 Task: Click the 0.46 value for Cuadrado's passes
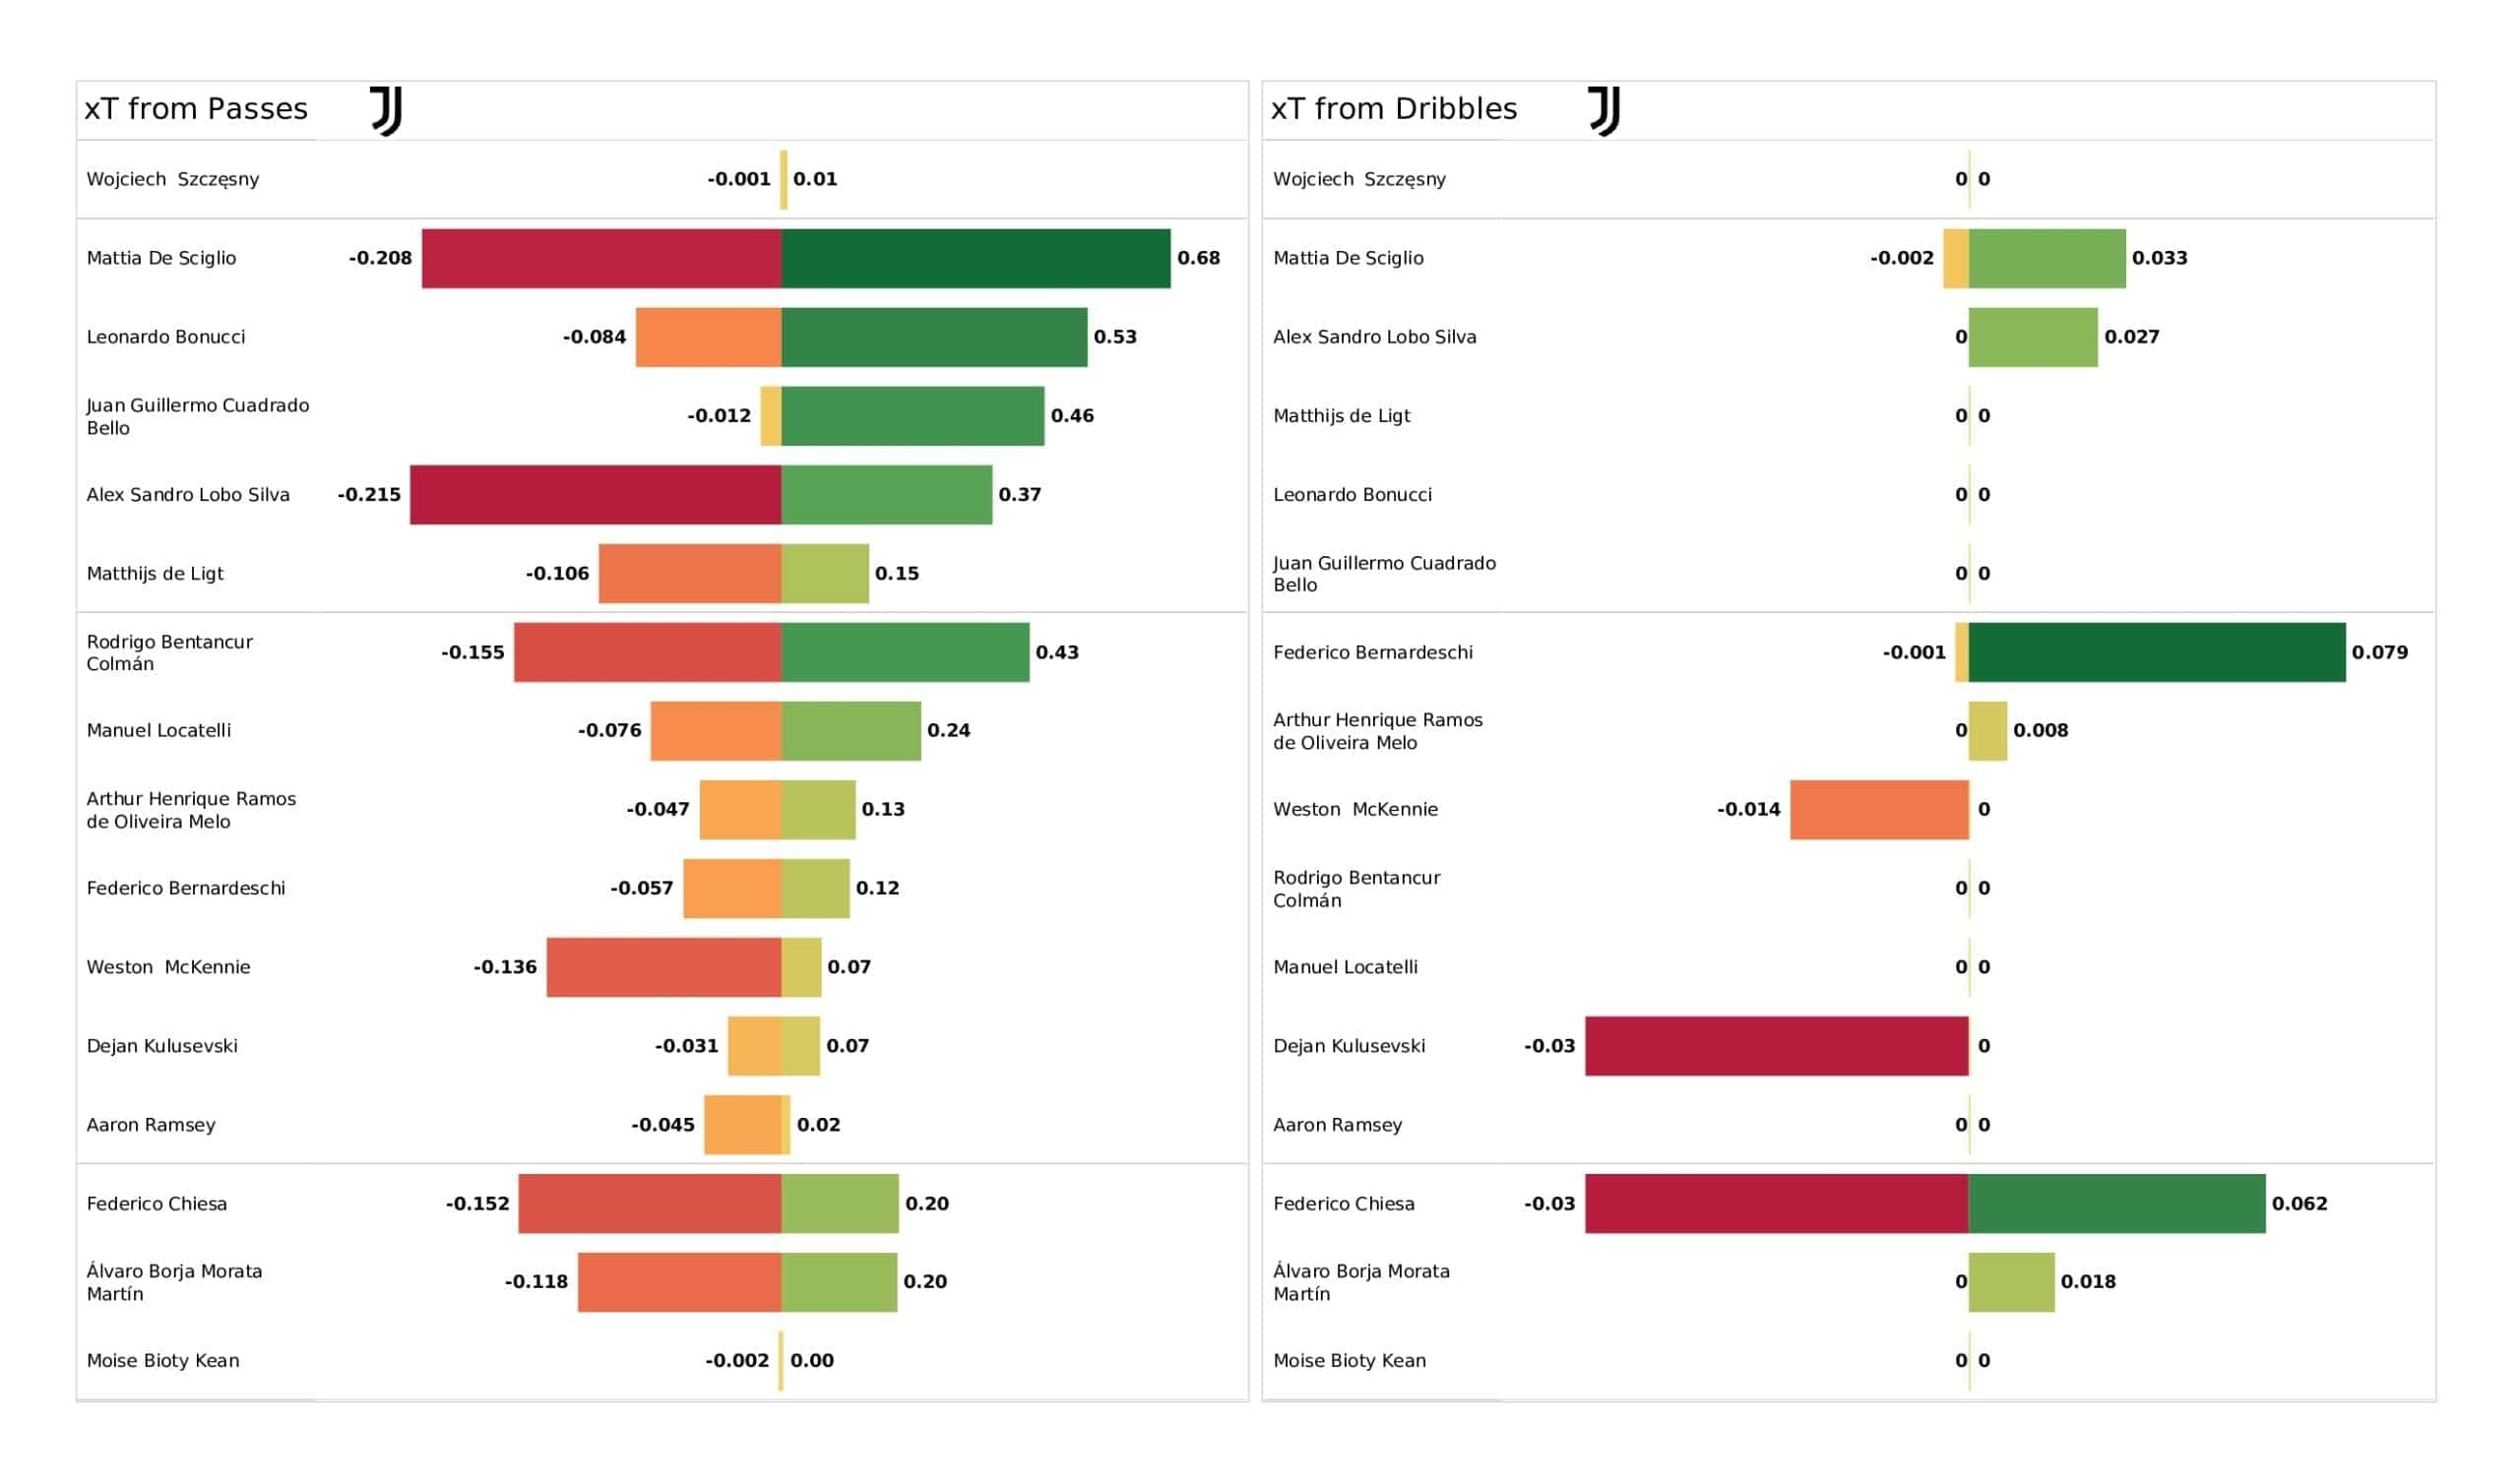coord(1072,416)
